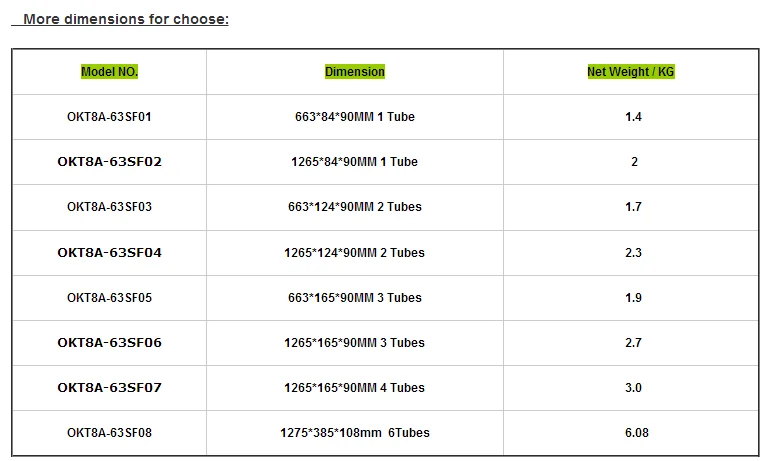Click dimension 1275*385*108mm 6Tubes
This screenshot has height=461, width=783.
pos(355,433)
